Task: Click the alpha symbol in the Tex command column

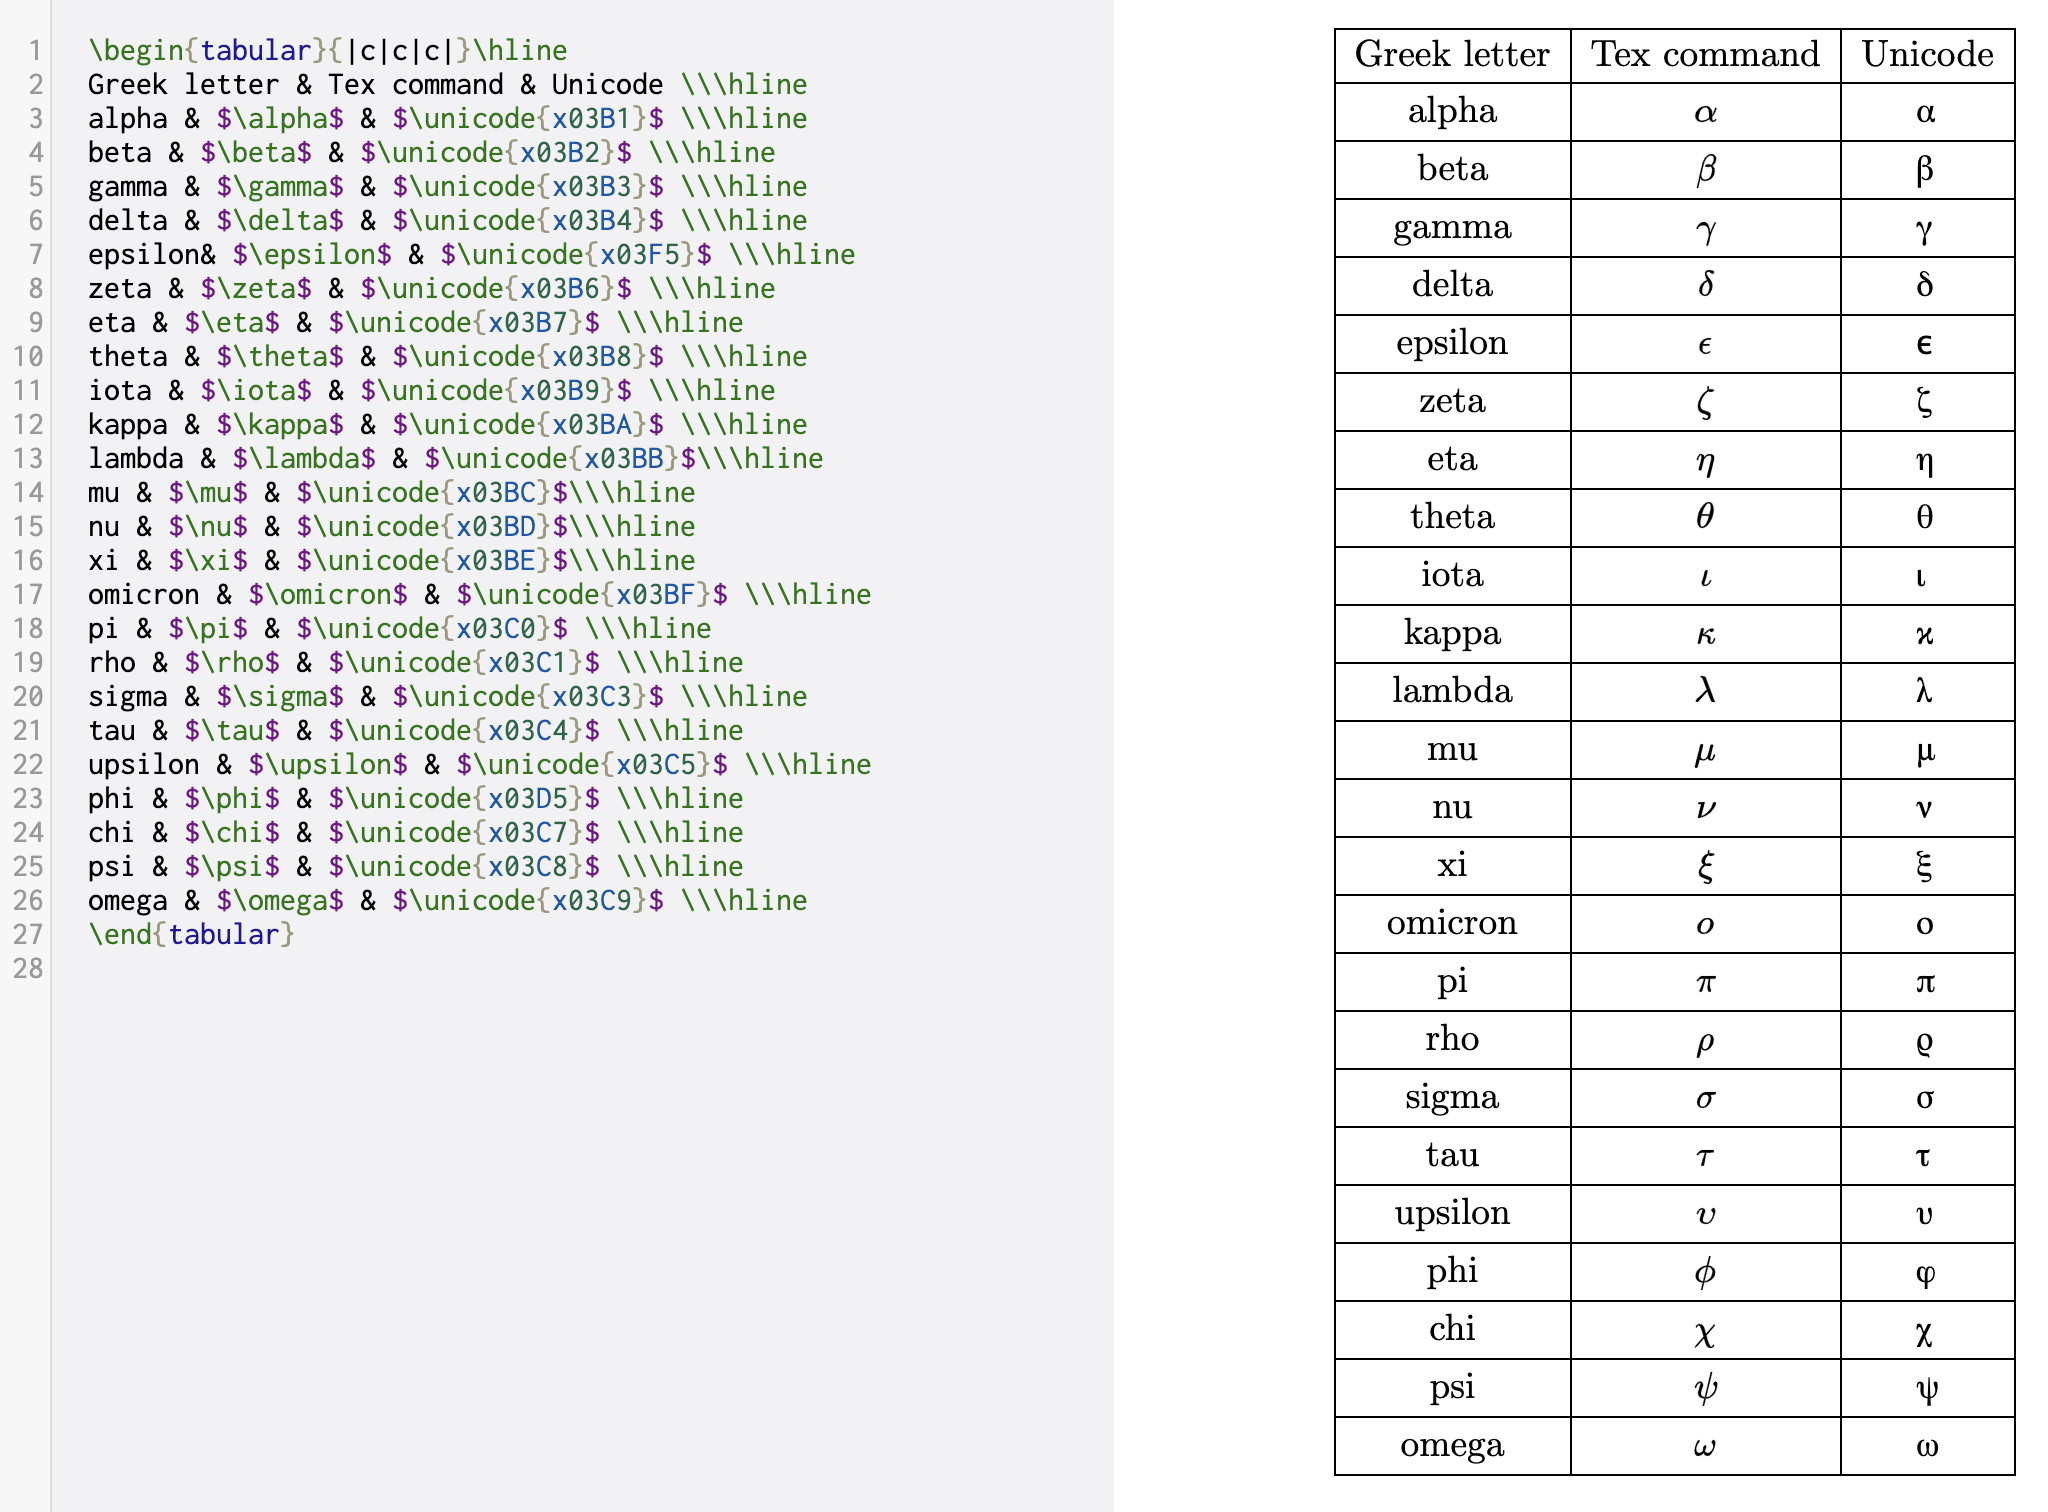Action: 1704,112
